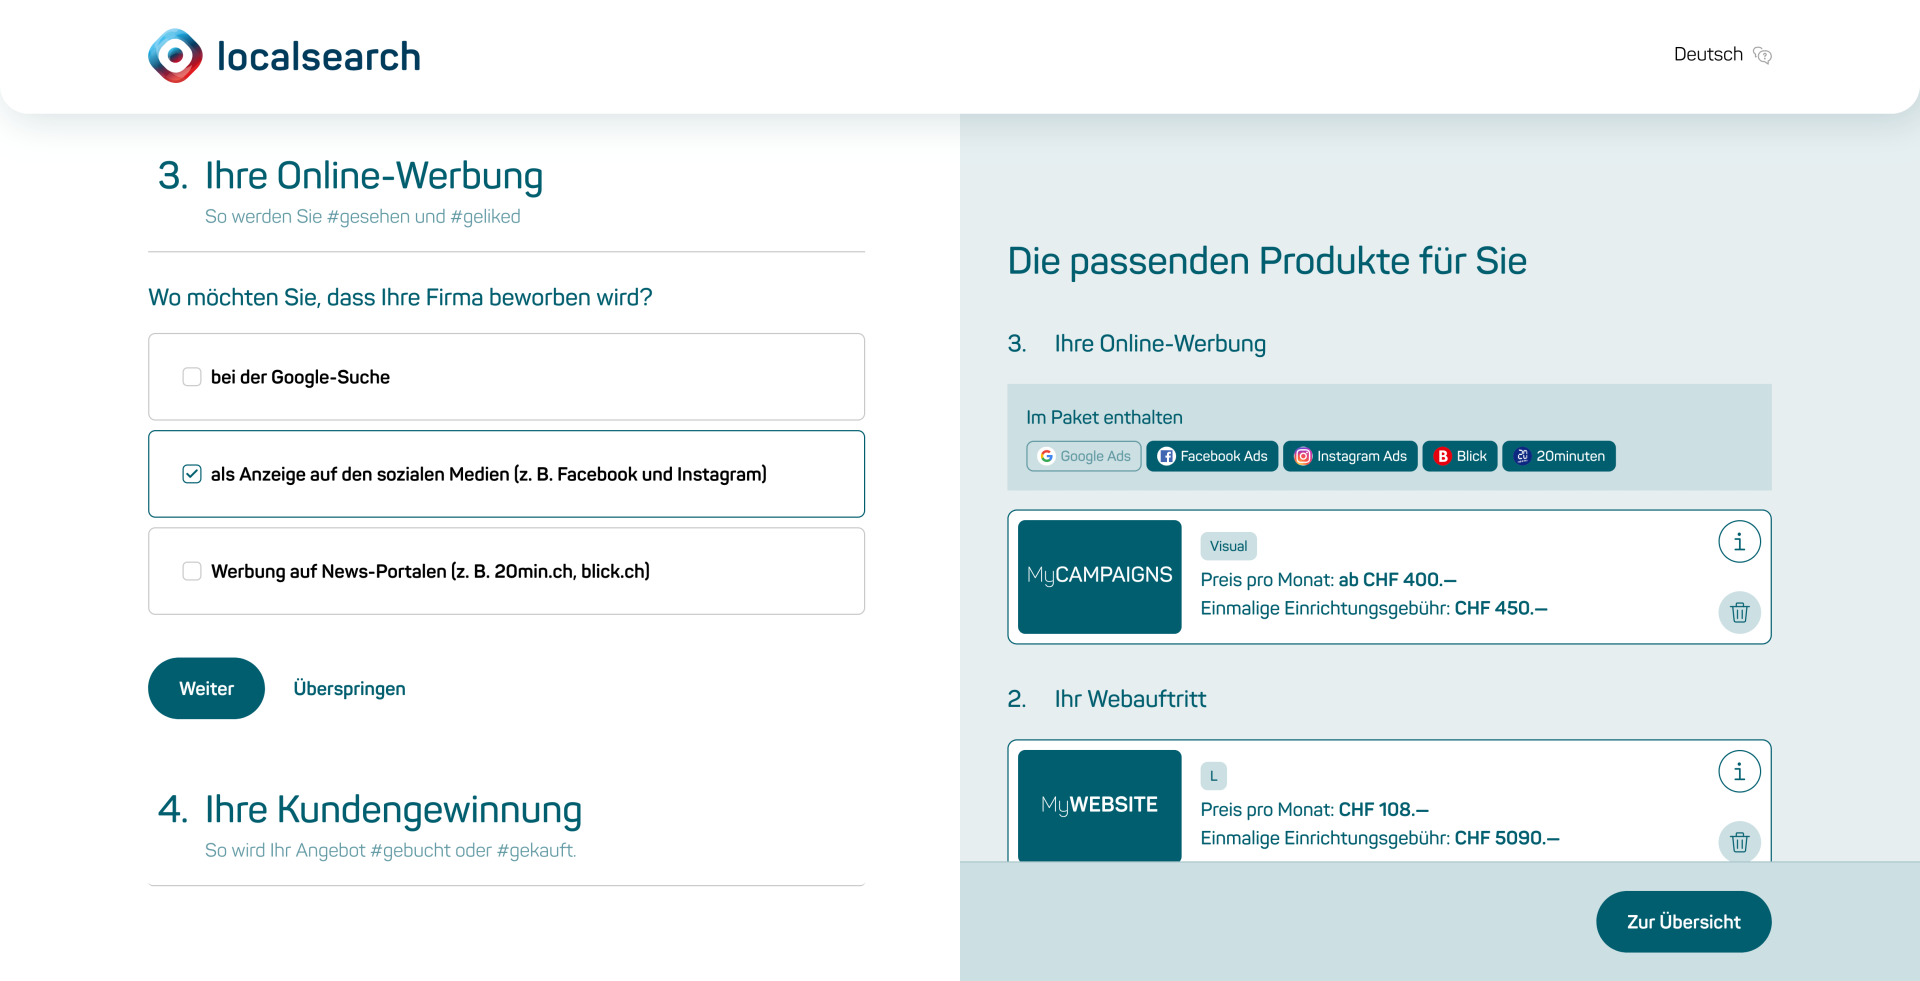Collapse section 3 Ihre Online-Werbung heading

coord(350,175)
